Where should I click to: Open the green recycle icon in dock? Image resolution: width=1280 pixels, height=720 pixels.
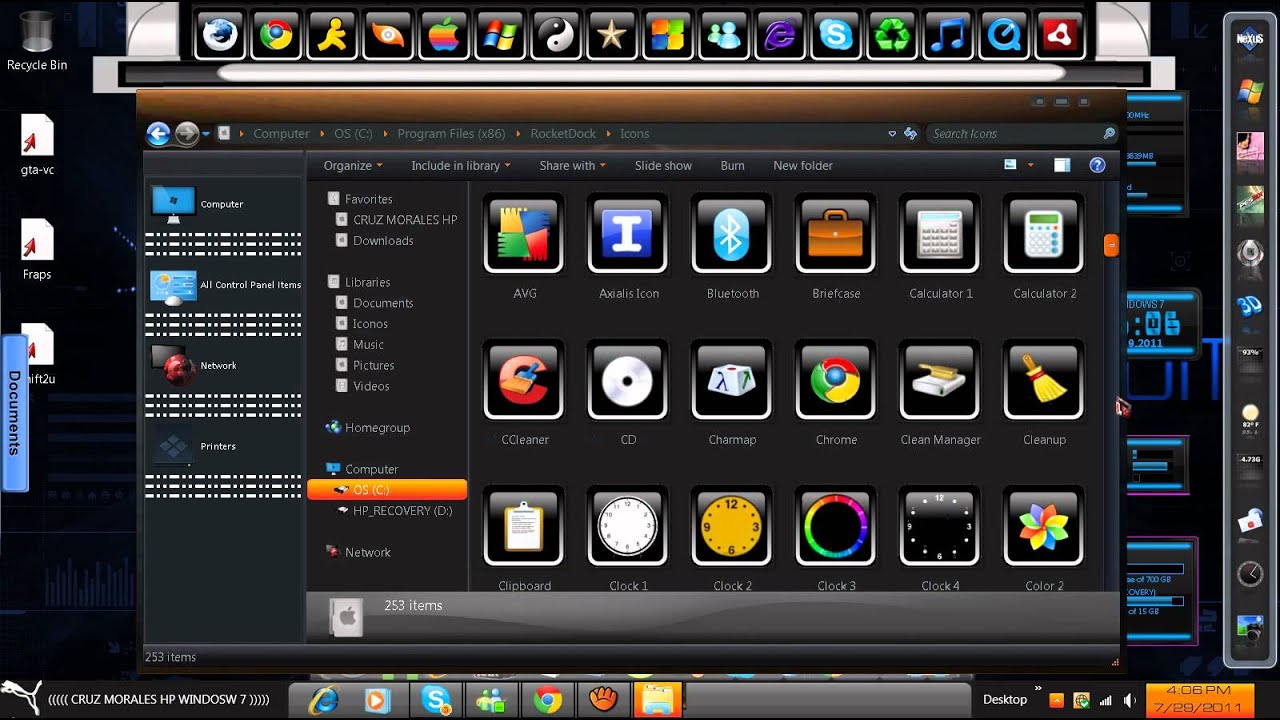[891, 36]
